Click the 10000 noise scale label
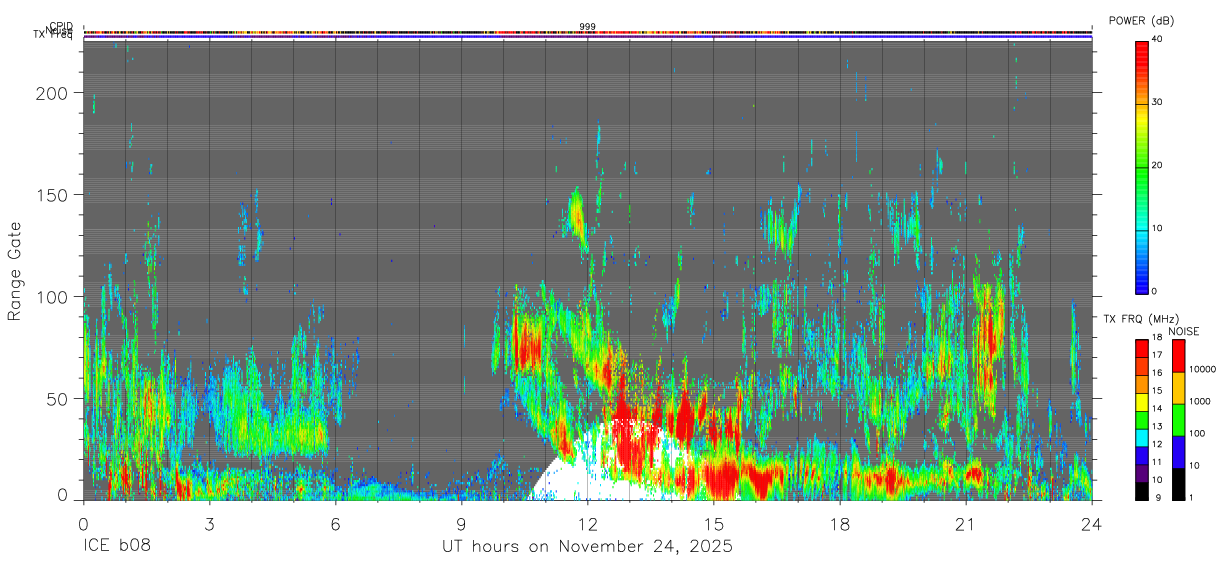This screenshot has height=567, width=1228. point(1202,369)
